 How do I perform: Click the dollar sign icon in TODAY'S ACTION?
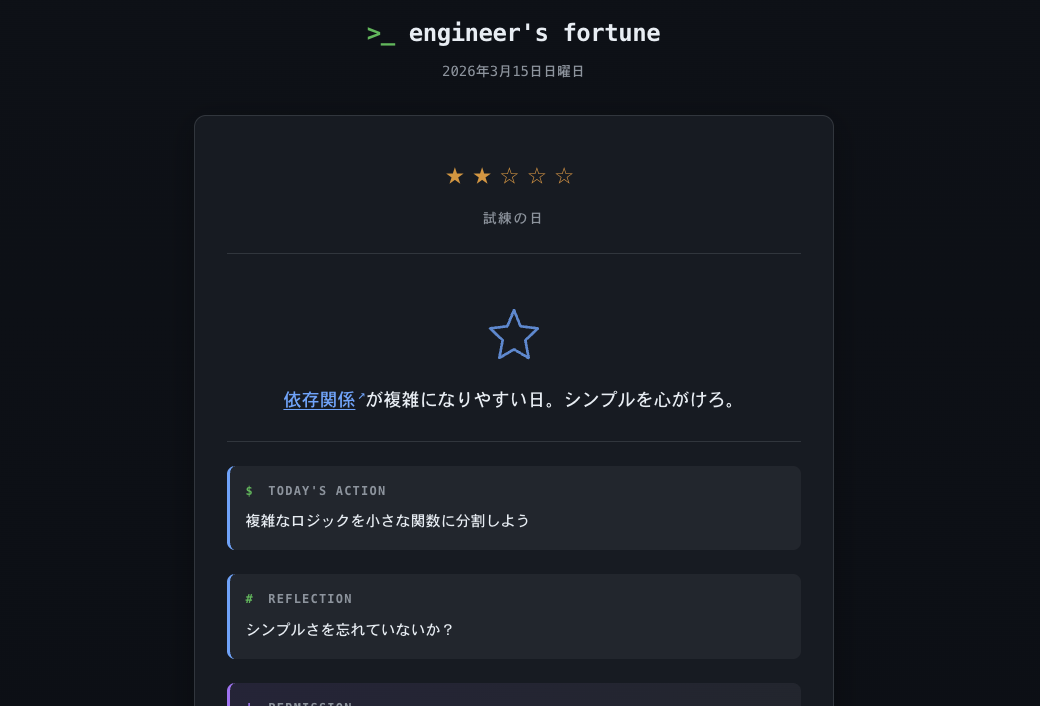click(248, 490)
